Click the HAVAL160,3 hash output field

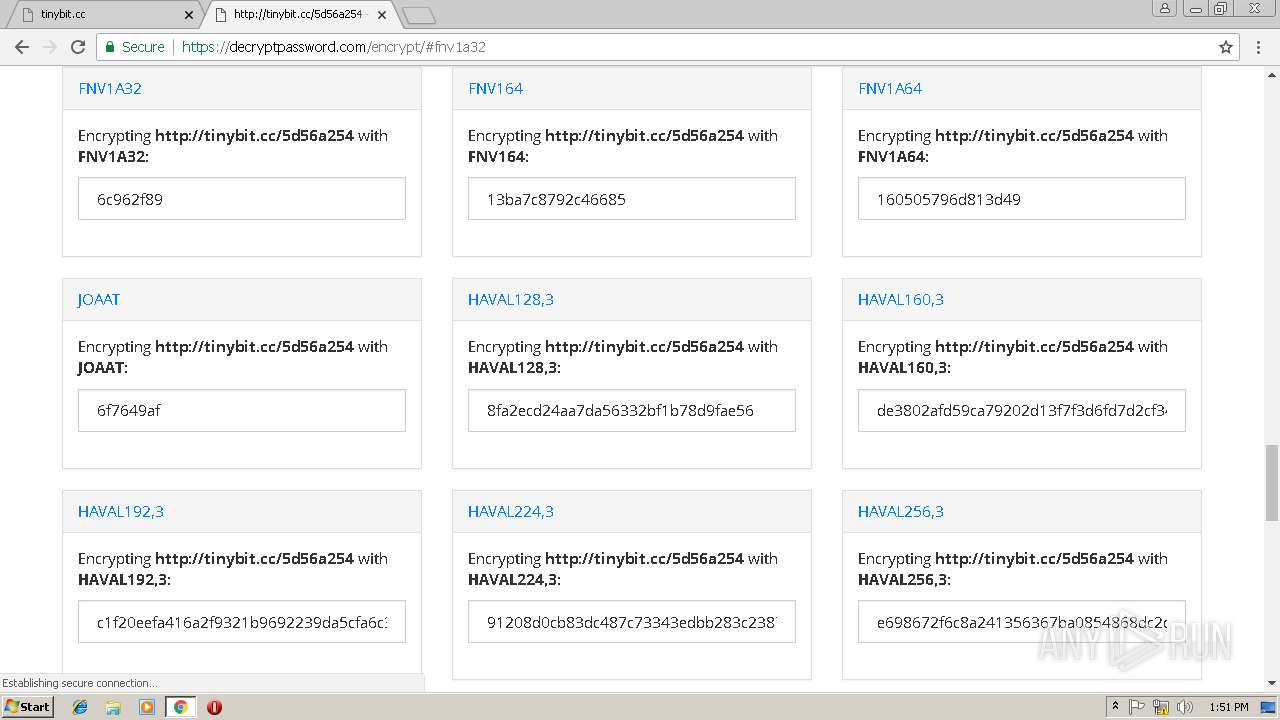1022,410
